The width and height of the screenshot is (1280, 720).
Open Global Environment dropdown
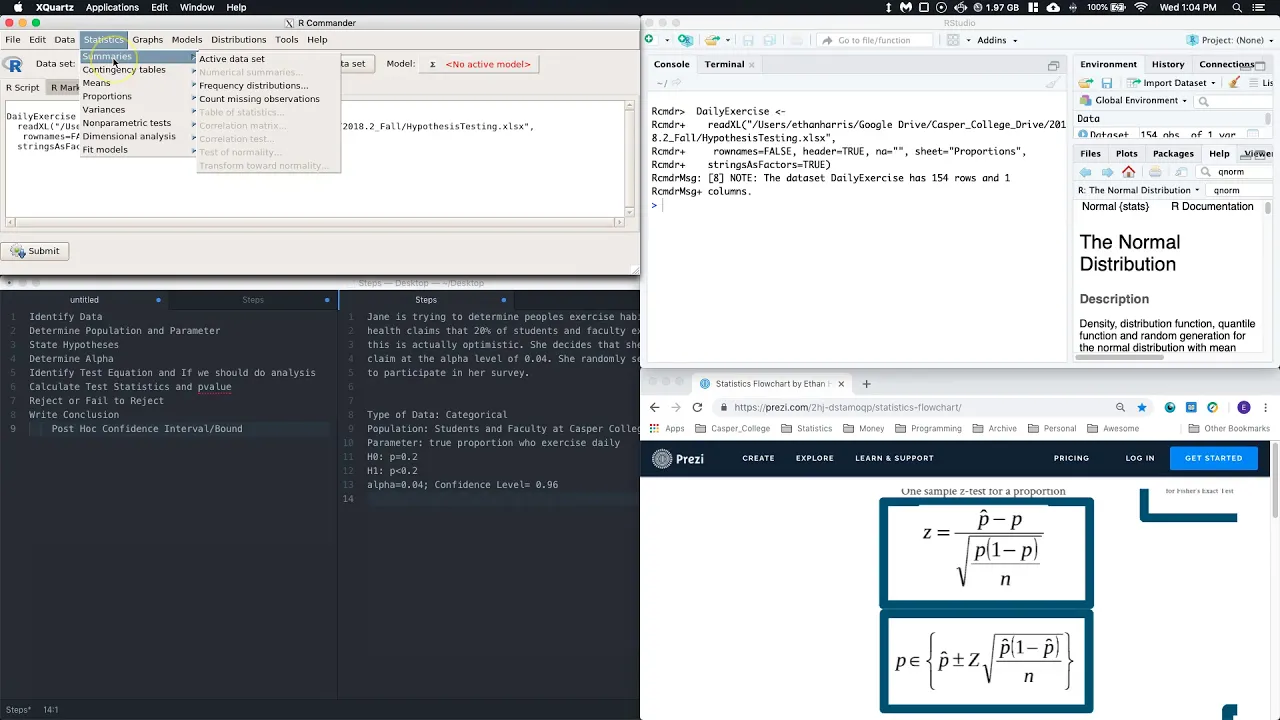1134,100
